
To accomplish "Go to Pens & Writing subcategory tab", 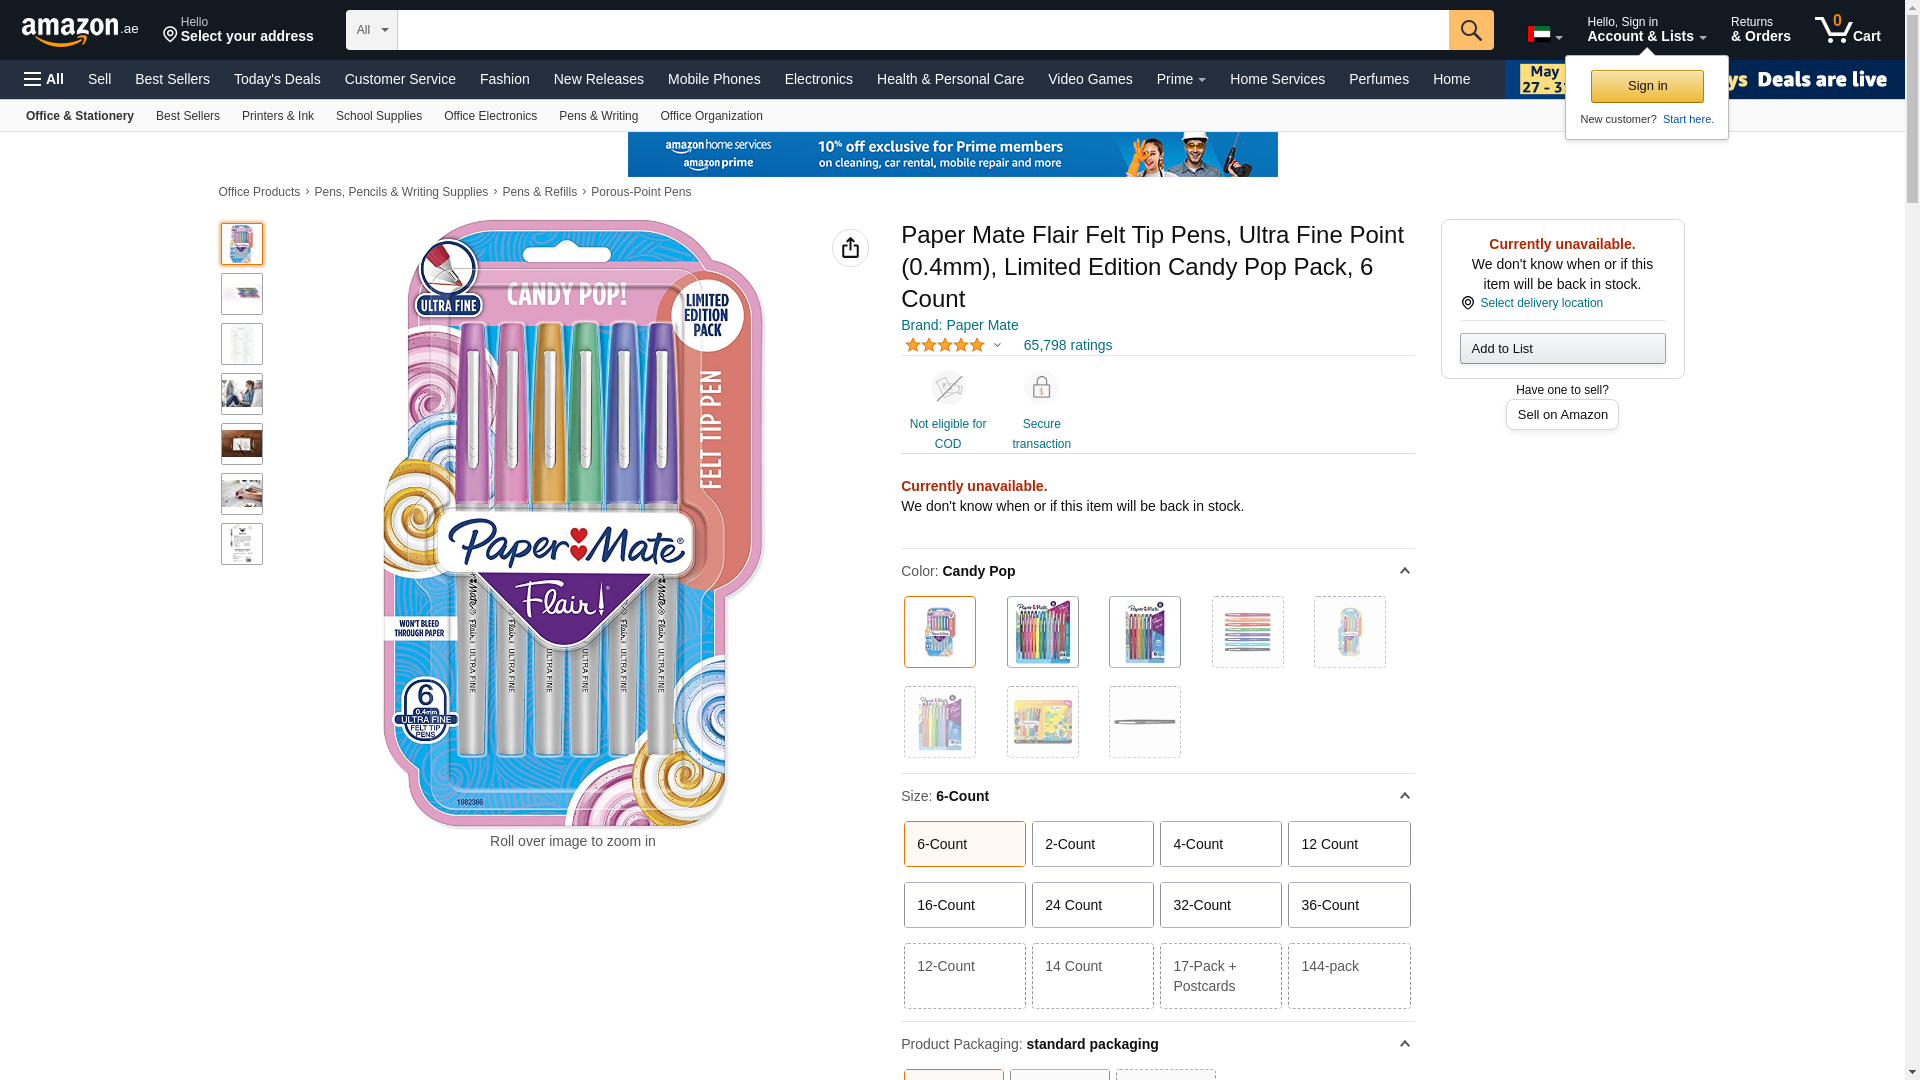I will pos(598,116).
